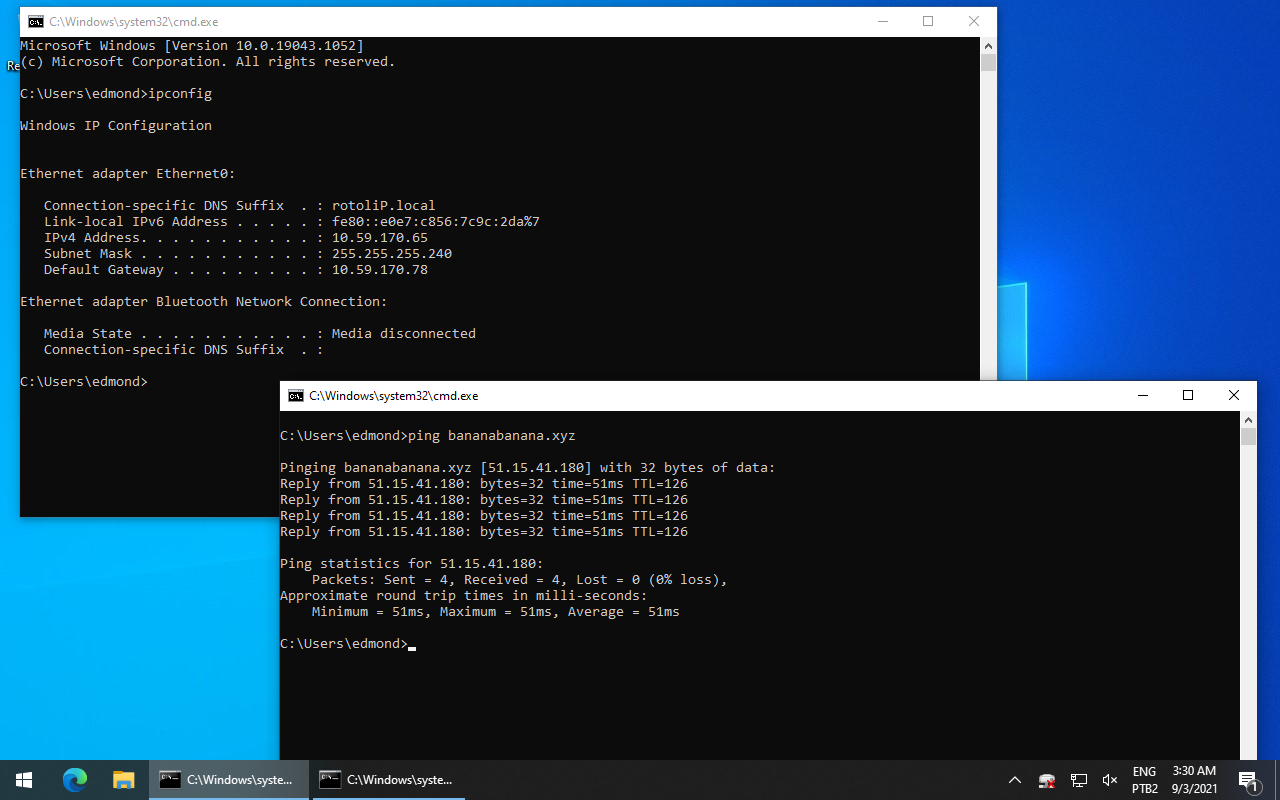1280x800 pixels.
Task: Launch Microsoft Edge from the taskbar
Action: 75,780
